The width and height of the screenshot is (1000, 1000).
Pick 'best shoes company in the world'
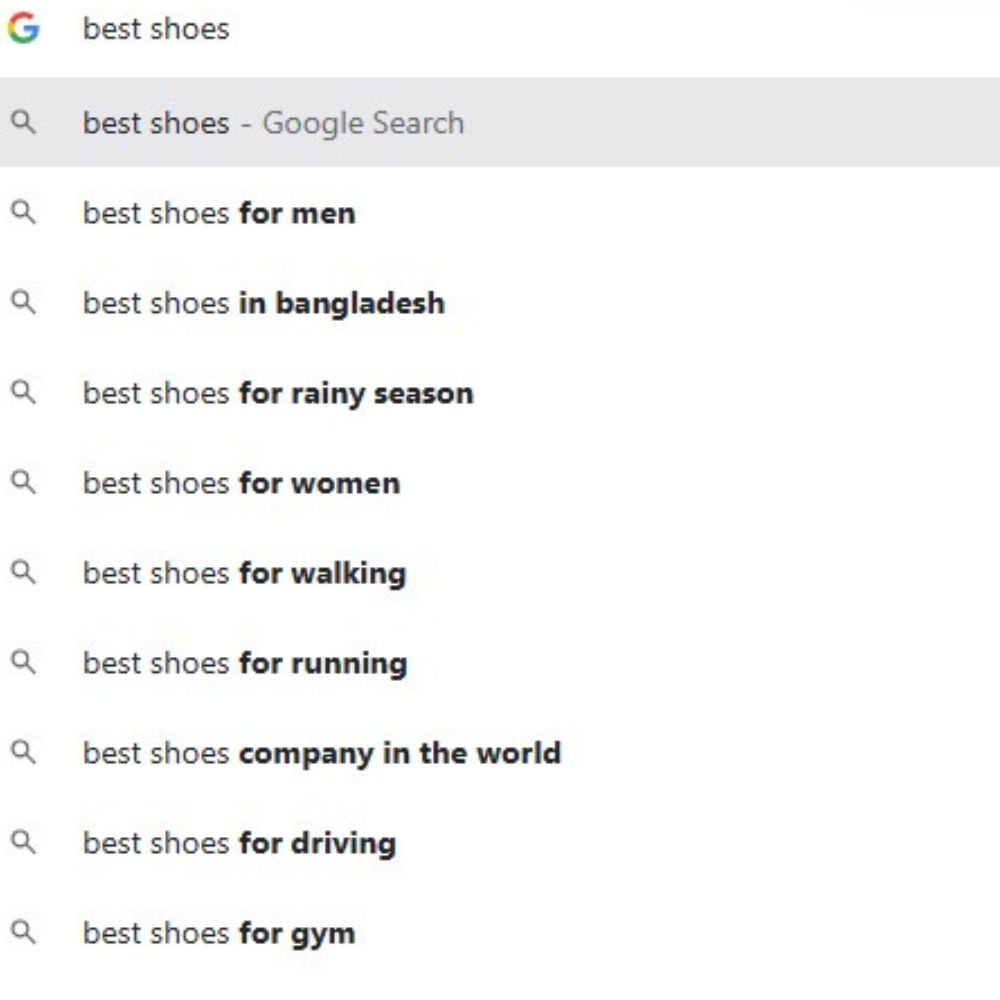tap(321, 753)
